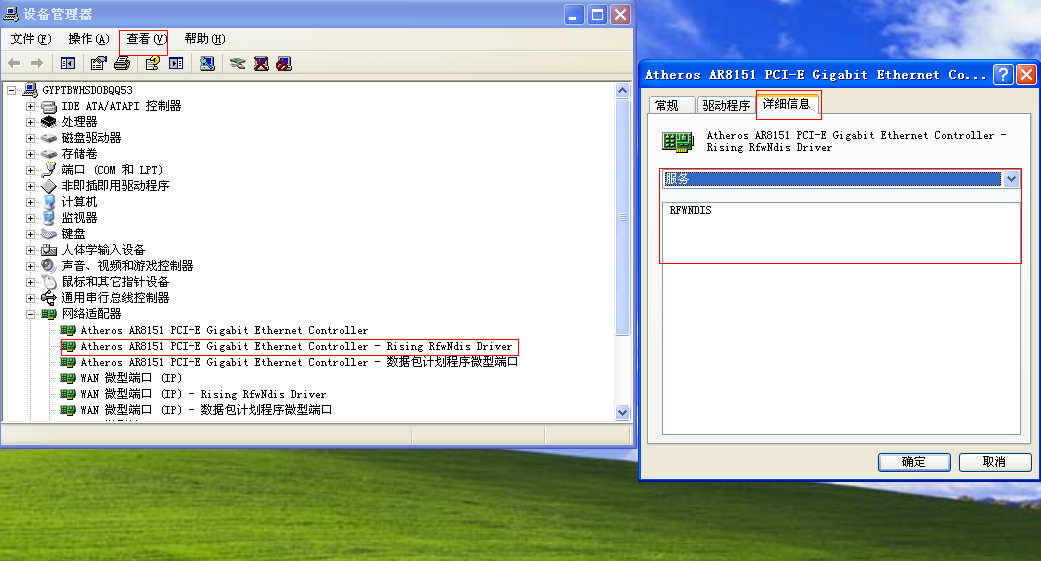
Task: Select Atheros AR8151 - Rising RfwNdis Driver row
Action: (297, 347)
